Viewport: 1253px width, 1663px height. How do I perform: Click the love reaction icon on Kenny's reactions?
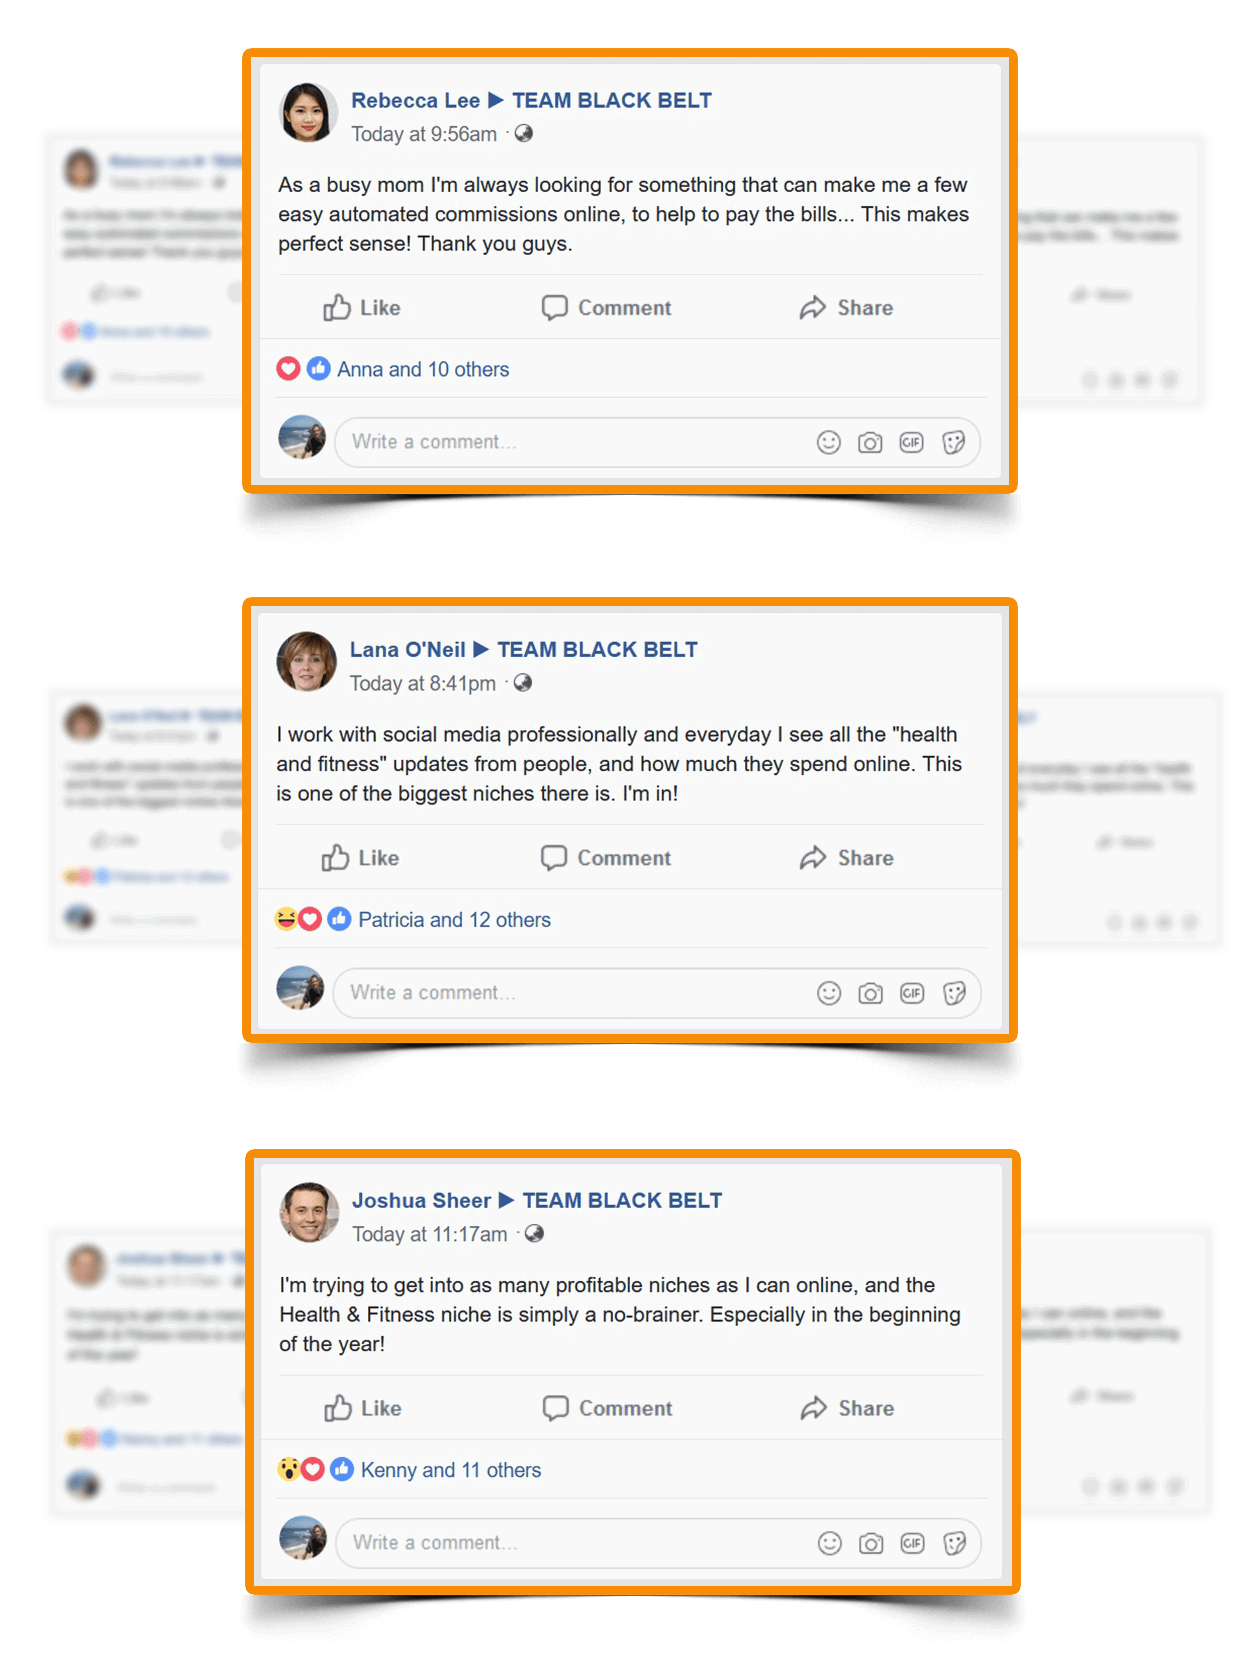click(x=313, y=1469)
